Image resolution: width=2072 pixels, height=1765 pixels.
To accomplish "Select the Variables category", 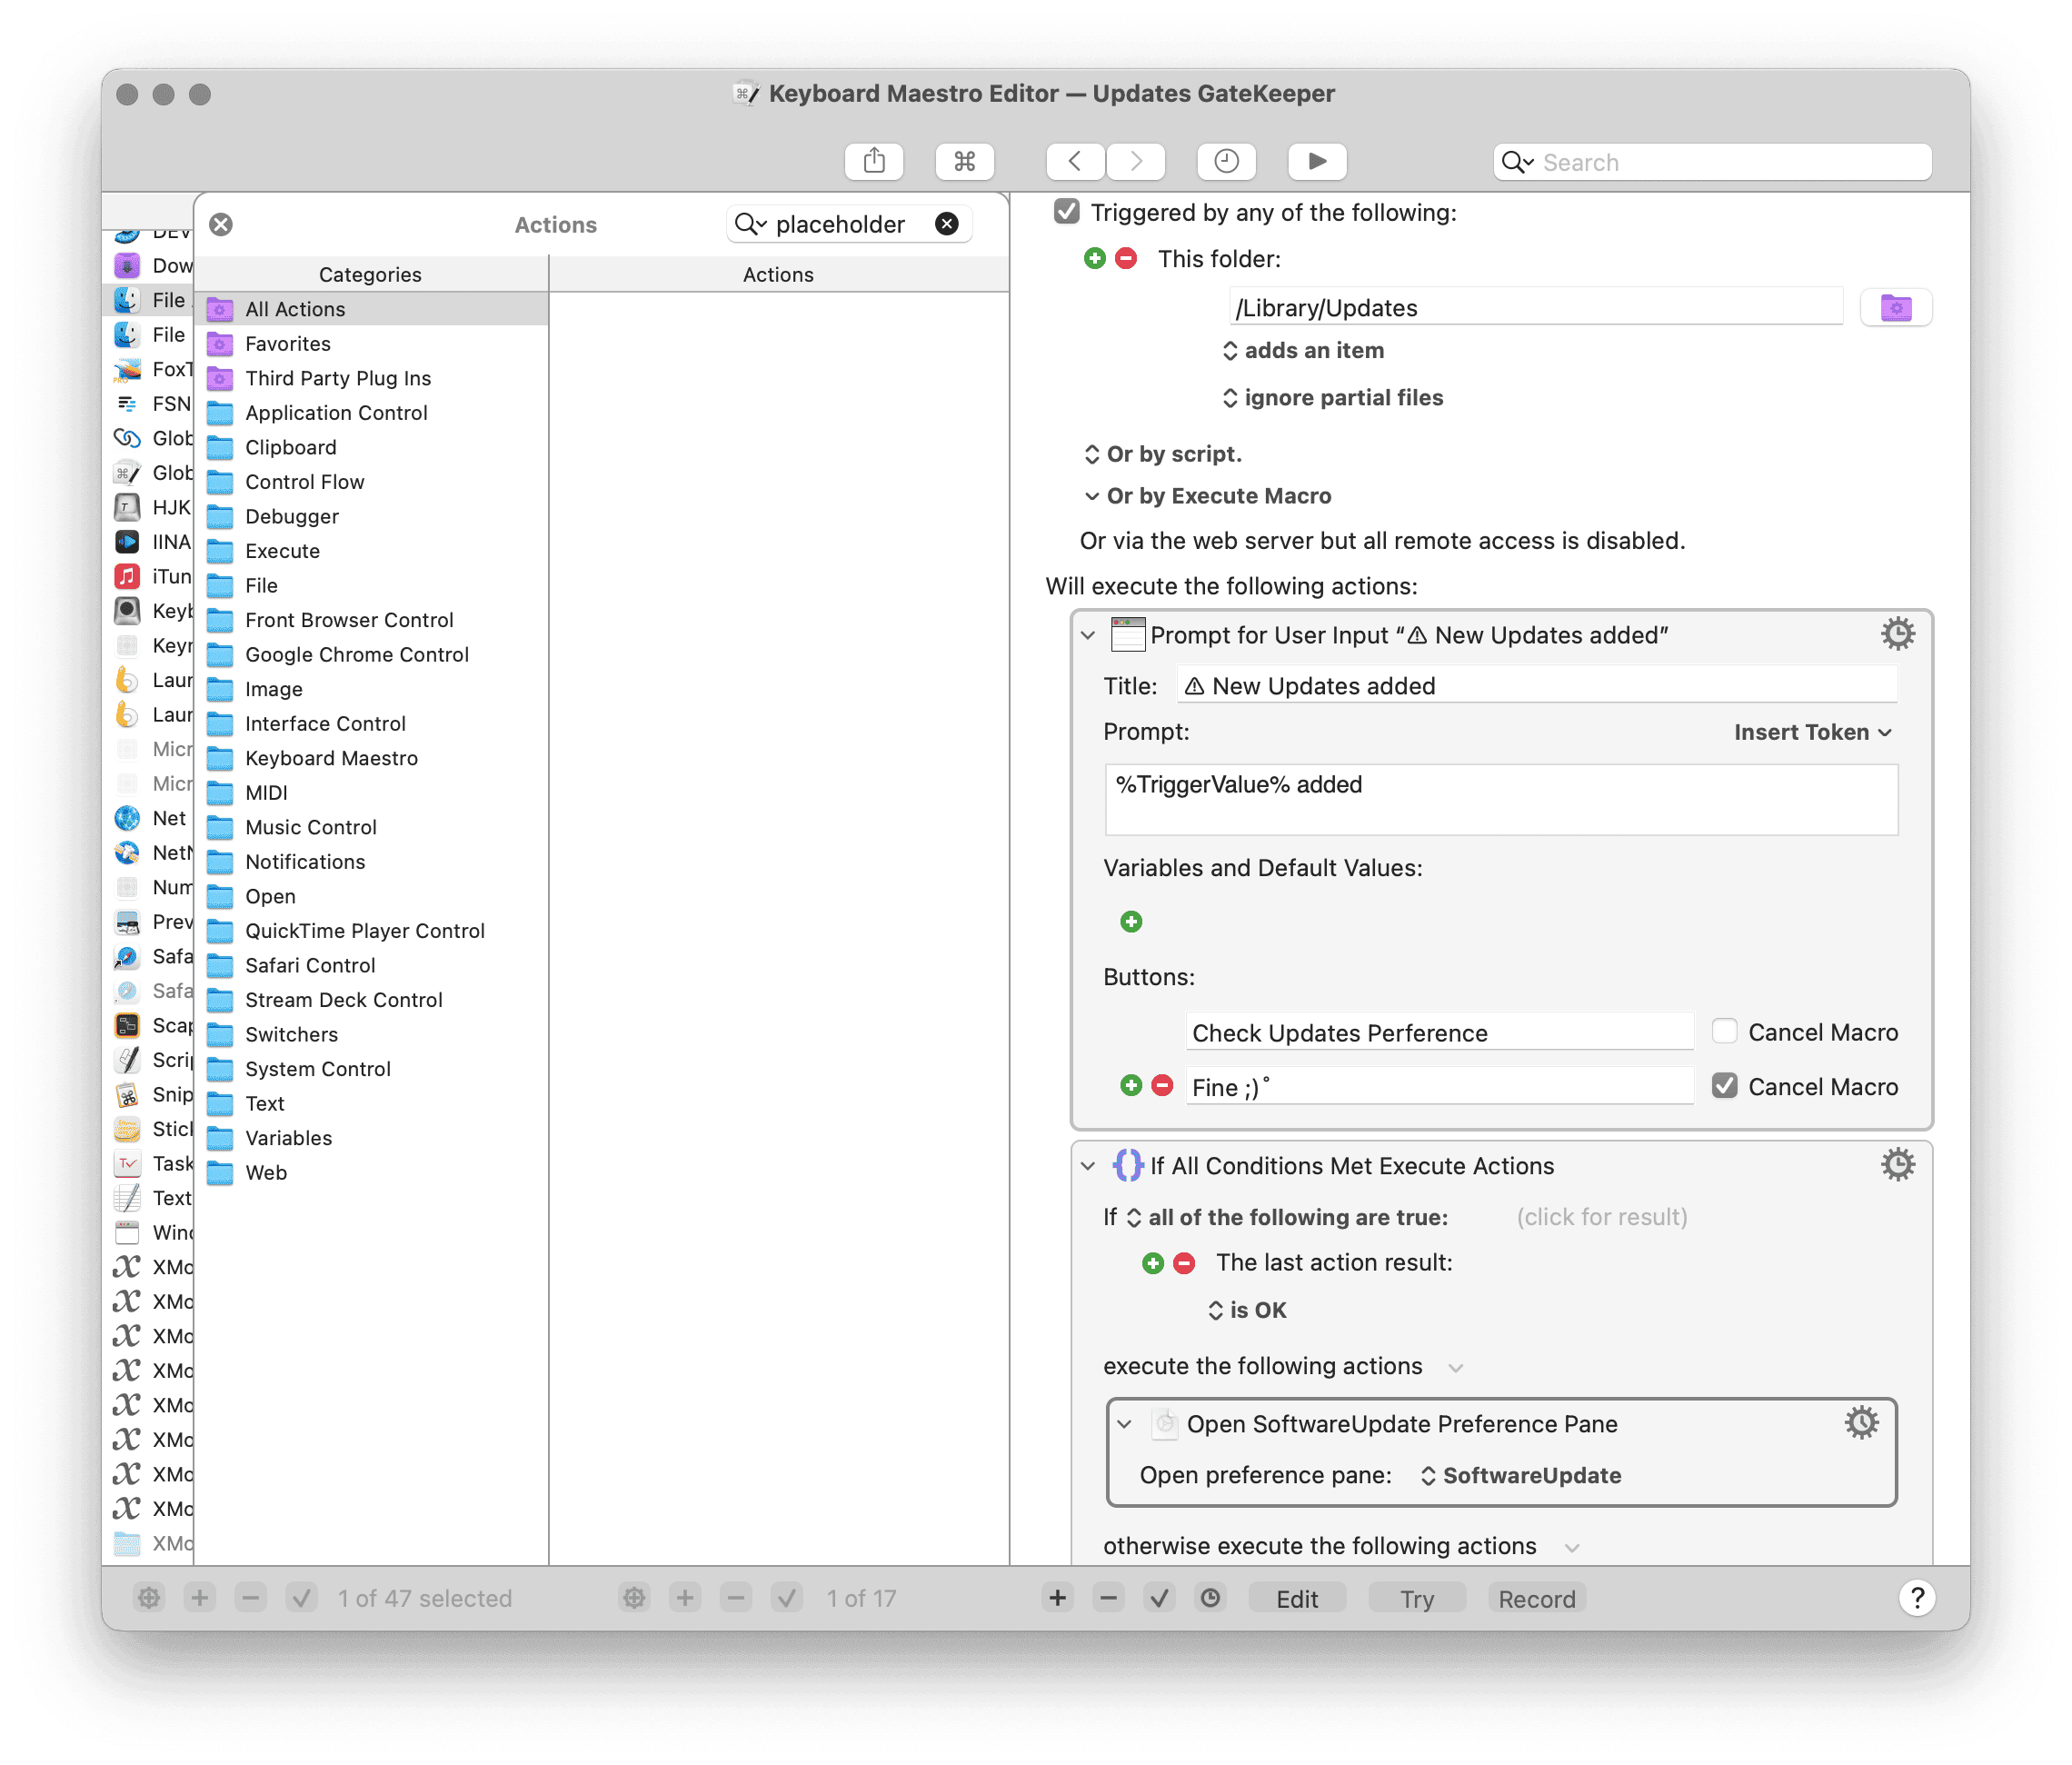I will point(288,1138).
